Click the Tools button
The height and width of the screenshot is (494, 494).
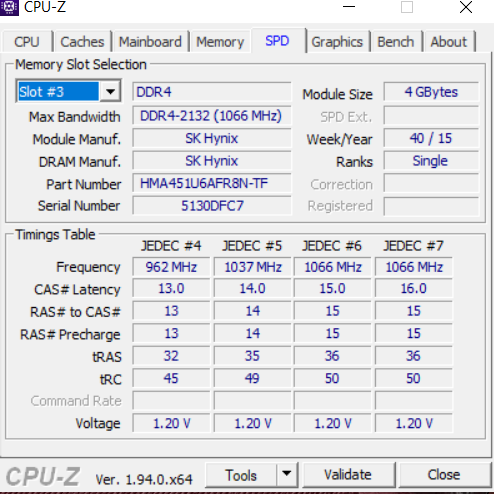[x=241, y=475]
